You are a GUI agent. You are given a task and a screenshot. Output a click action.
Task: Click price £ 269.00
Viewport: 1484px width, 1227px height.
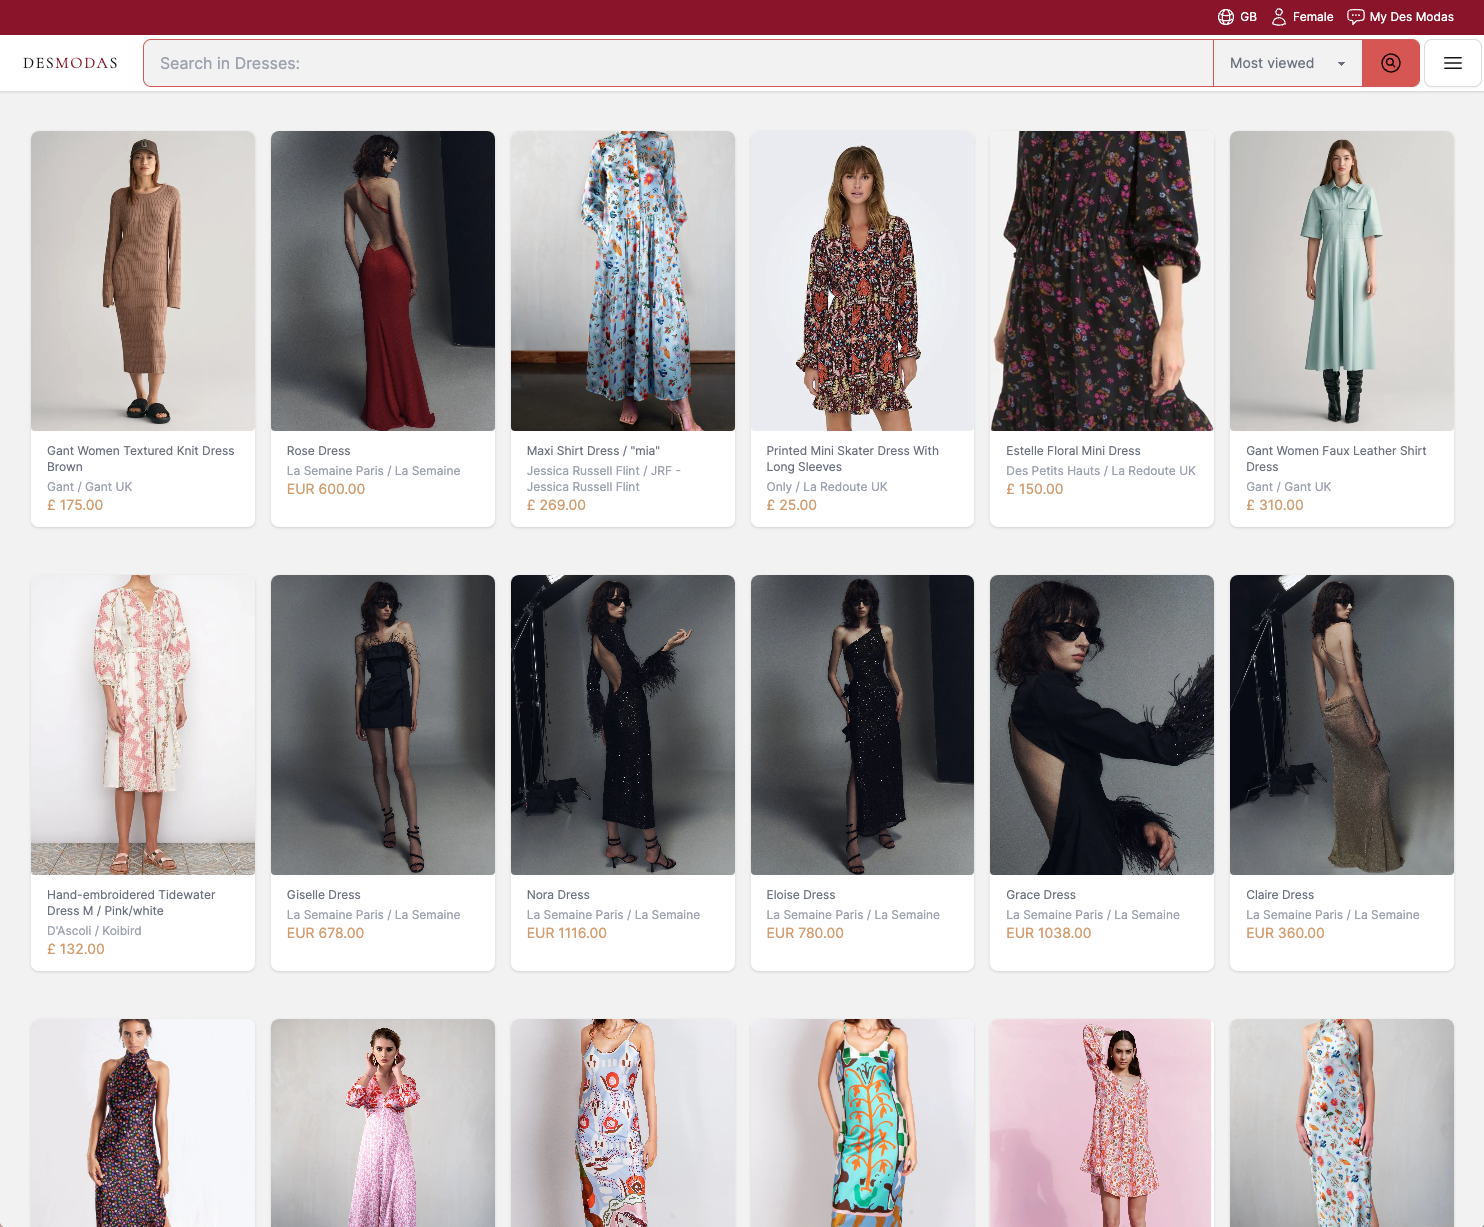click(556, 505)
